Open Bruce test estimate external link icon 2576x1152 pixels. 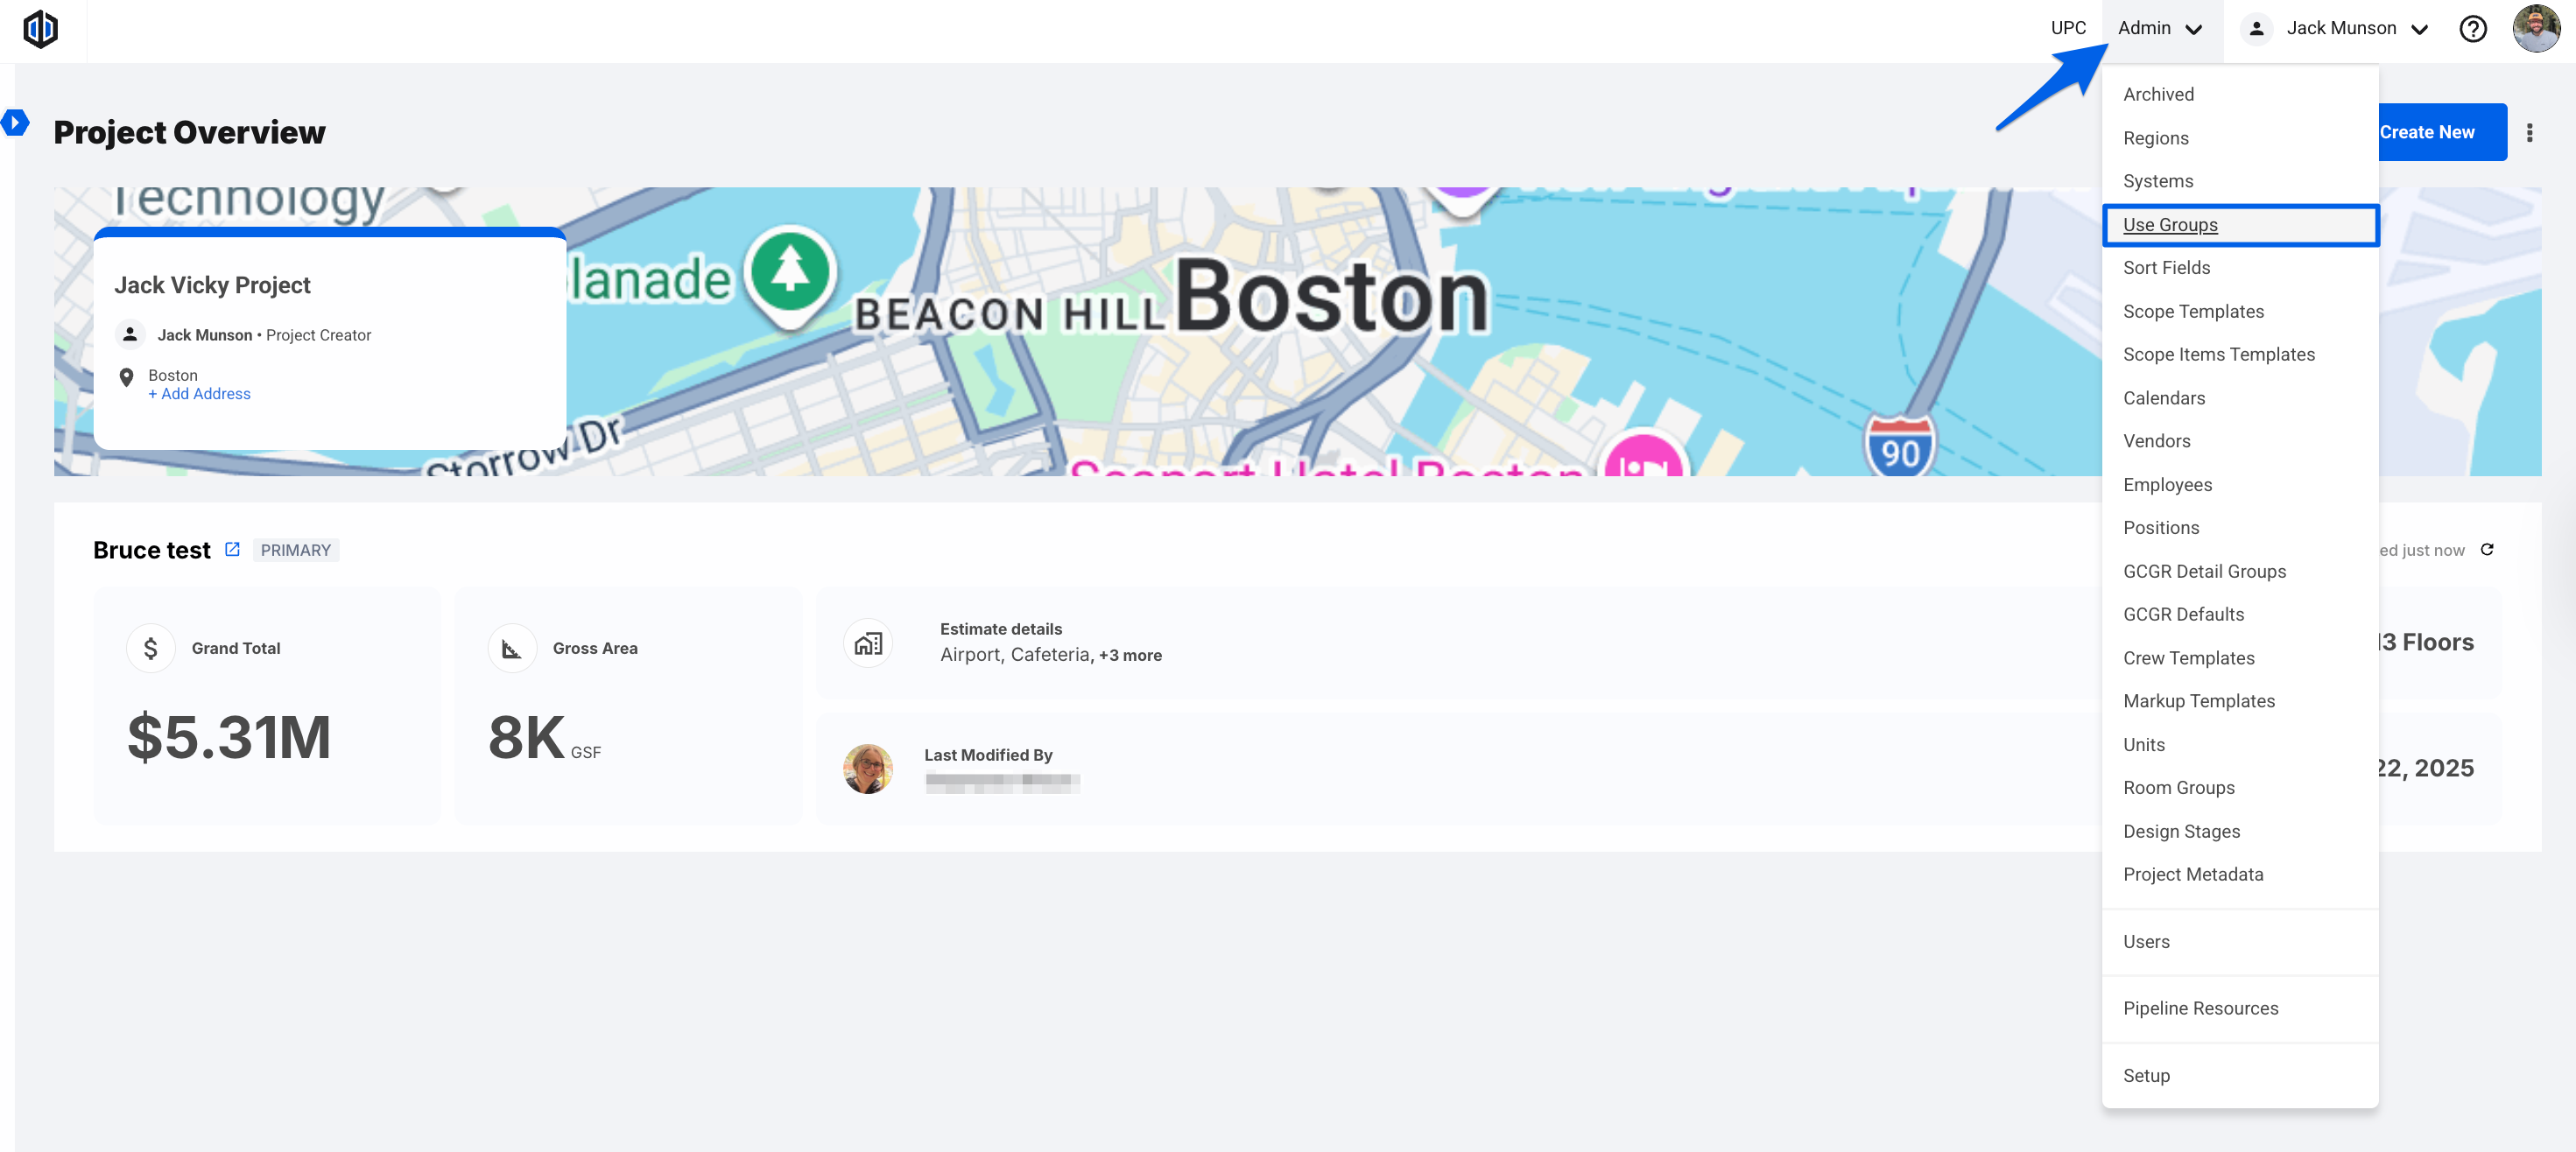pos(232,549)
